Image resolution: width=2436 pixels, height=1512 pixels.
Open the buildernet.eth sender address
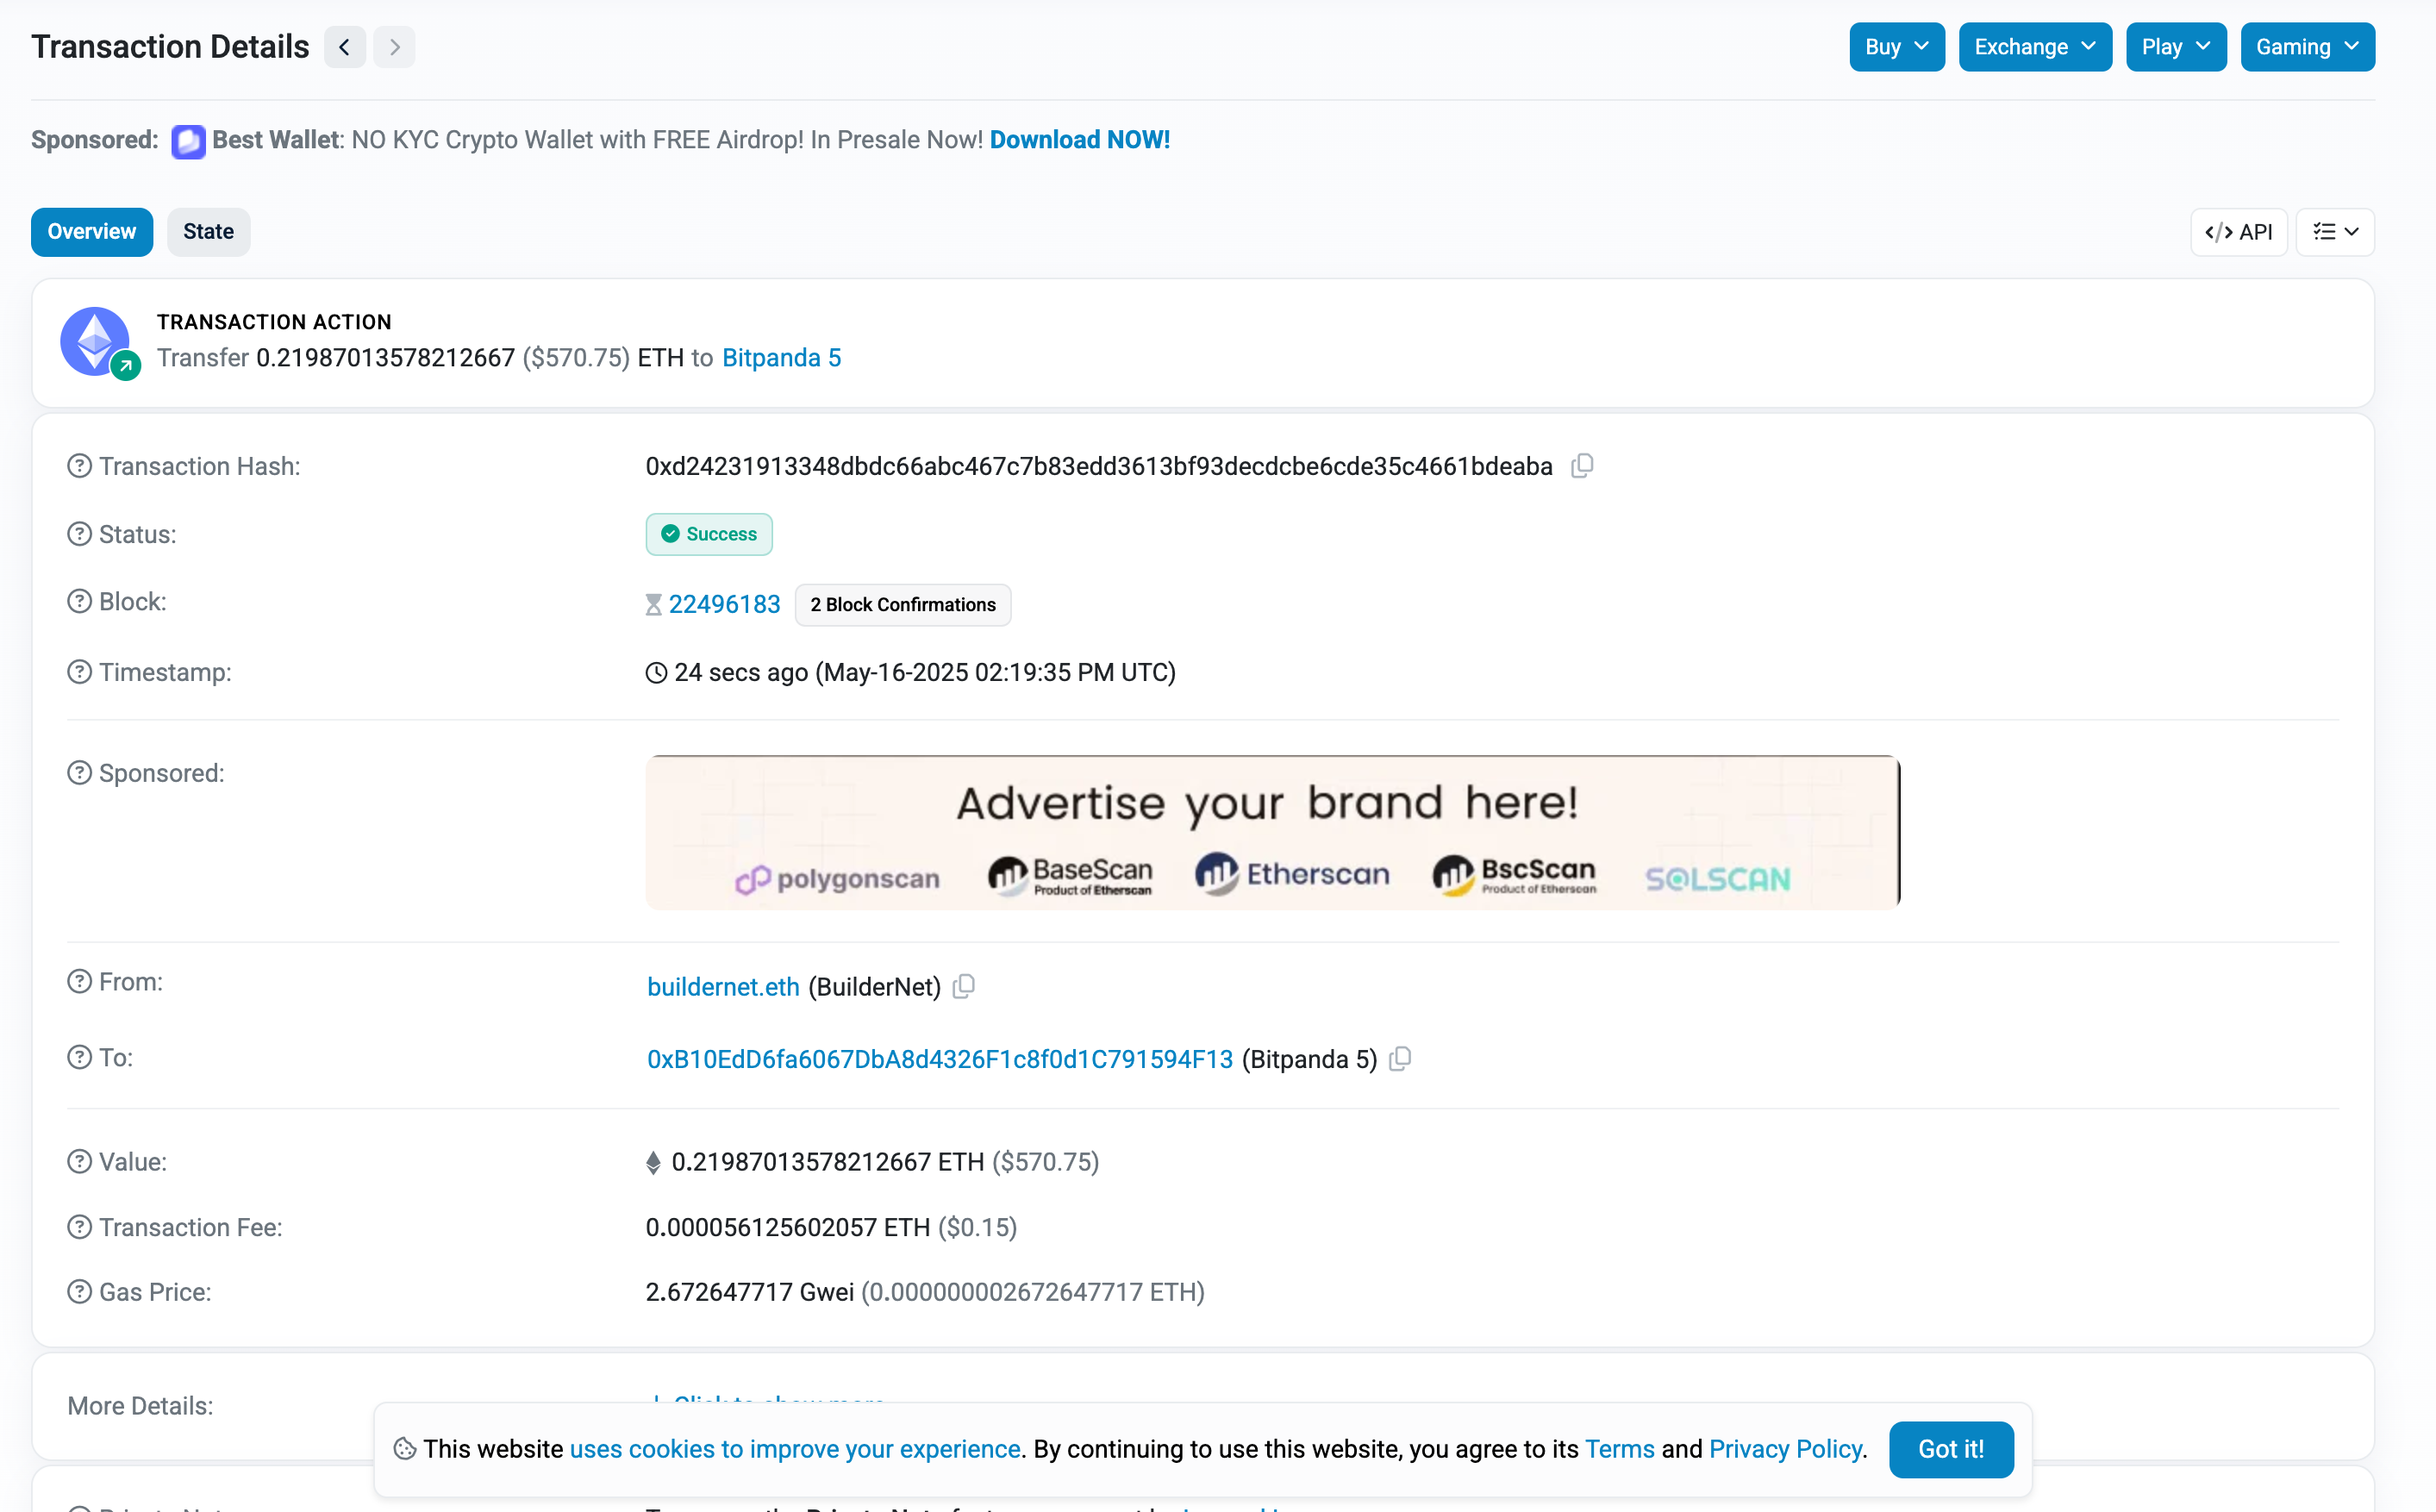723,987
